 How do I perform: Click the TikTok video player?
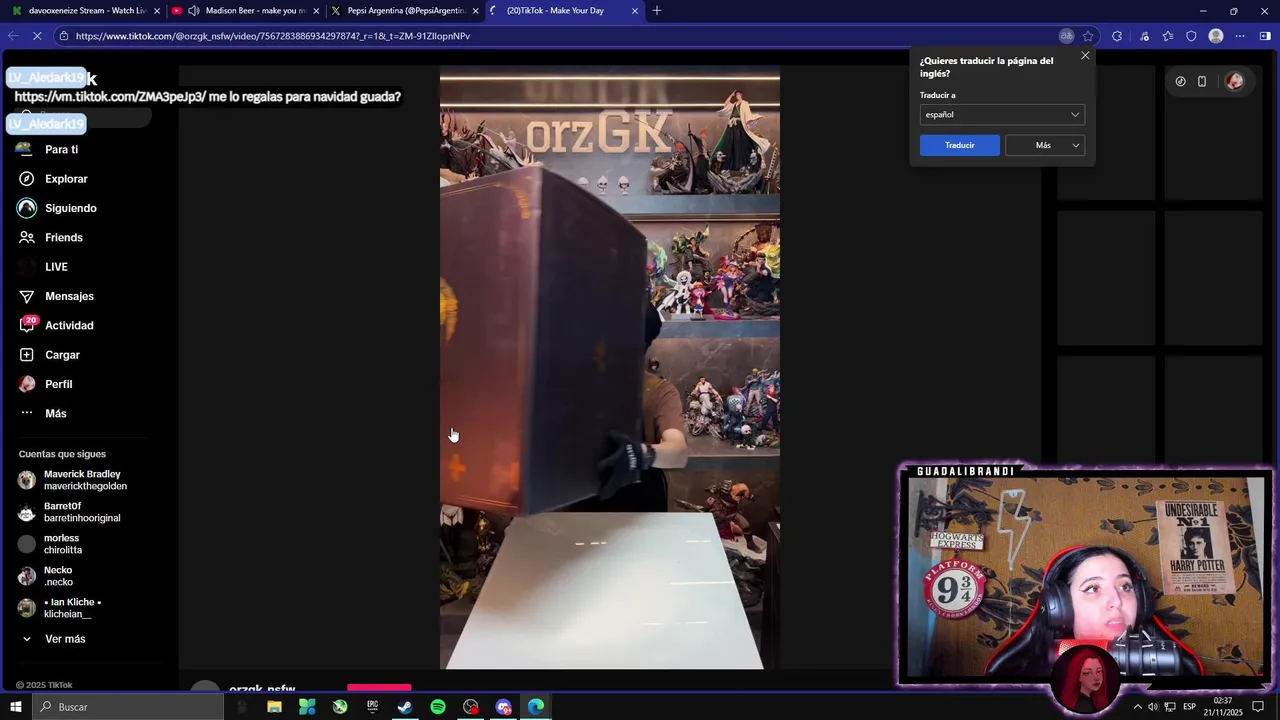click(610, 367)
